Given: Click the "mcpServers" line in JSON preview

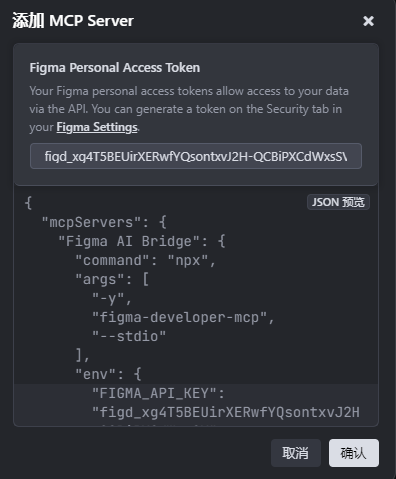Looking at the screenshot, I should click(104, 222).
